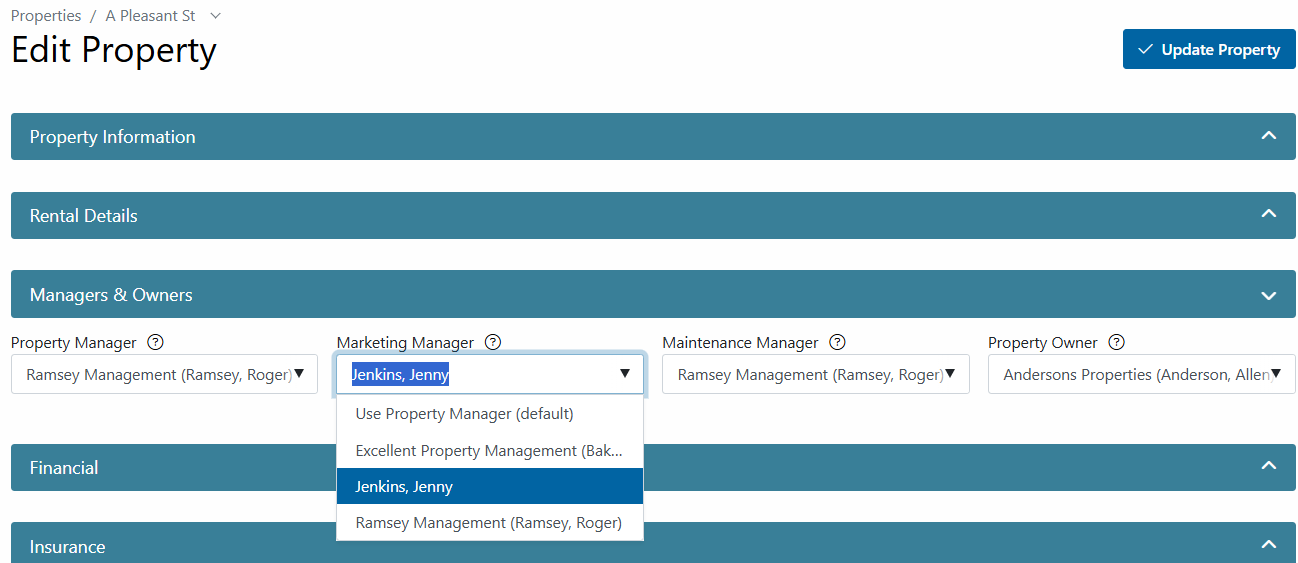Open the Maintenance Manager dropdown
Screen dimensions: 1298x563
[x=815, y=374]
